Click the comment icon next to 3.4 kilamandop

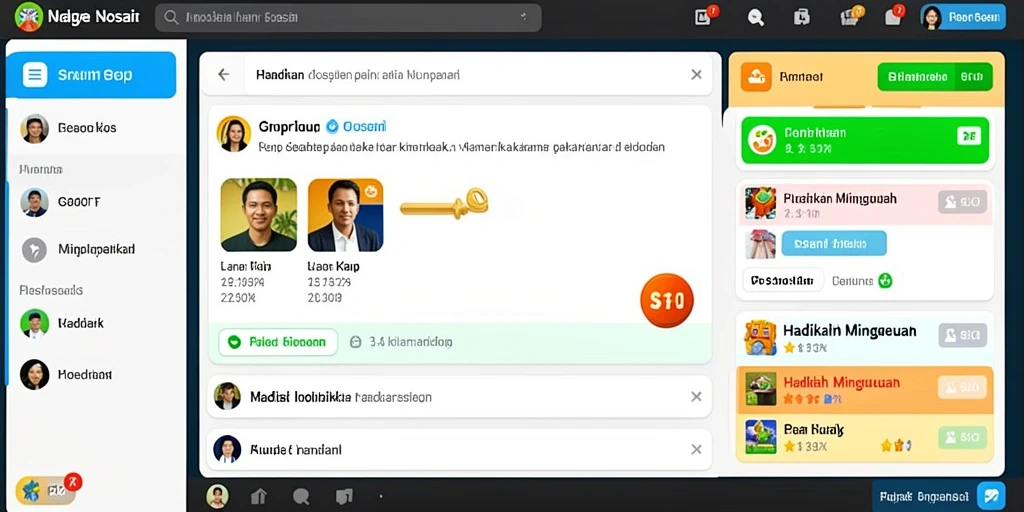(x=355, y=342)
